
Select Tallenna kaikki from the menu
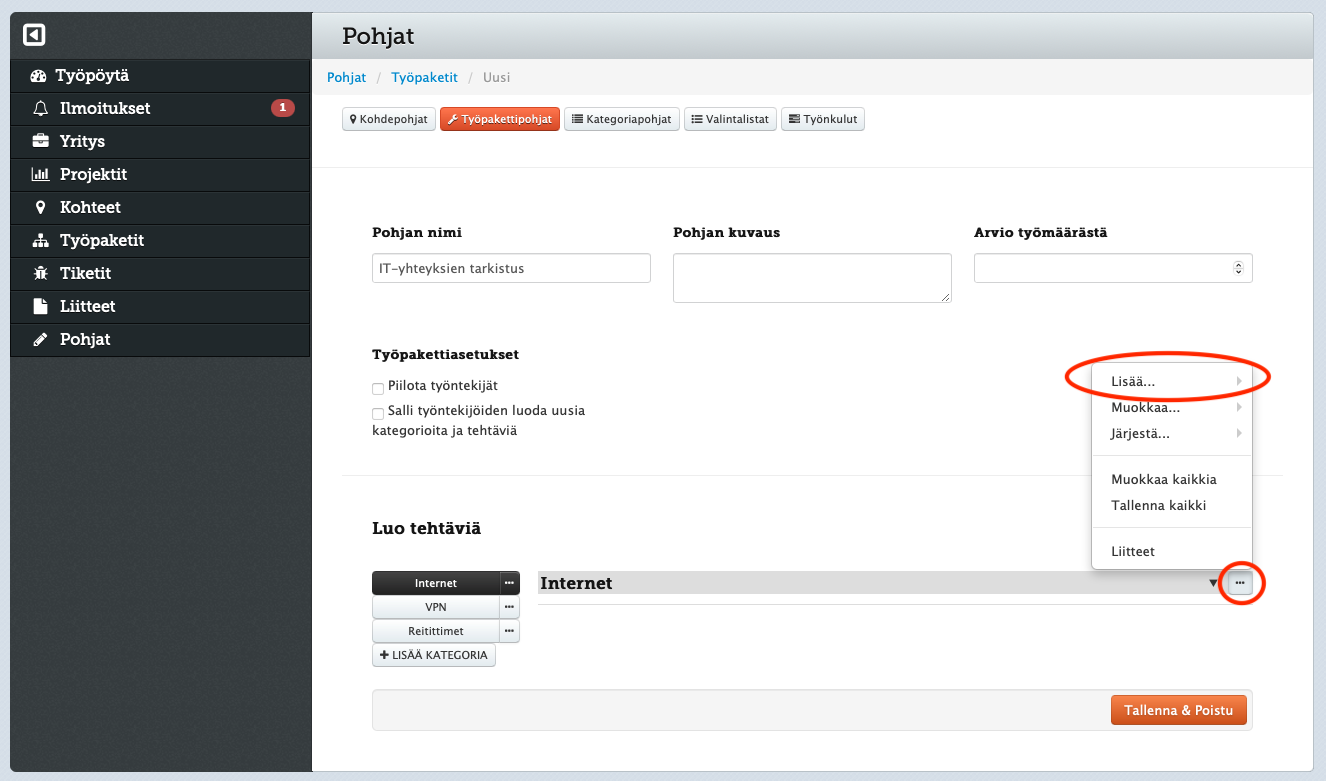1158,505
